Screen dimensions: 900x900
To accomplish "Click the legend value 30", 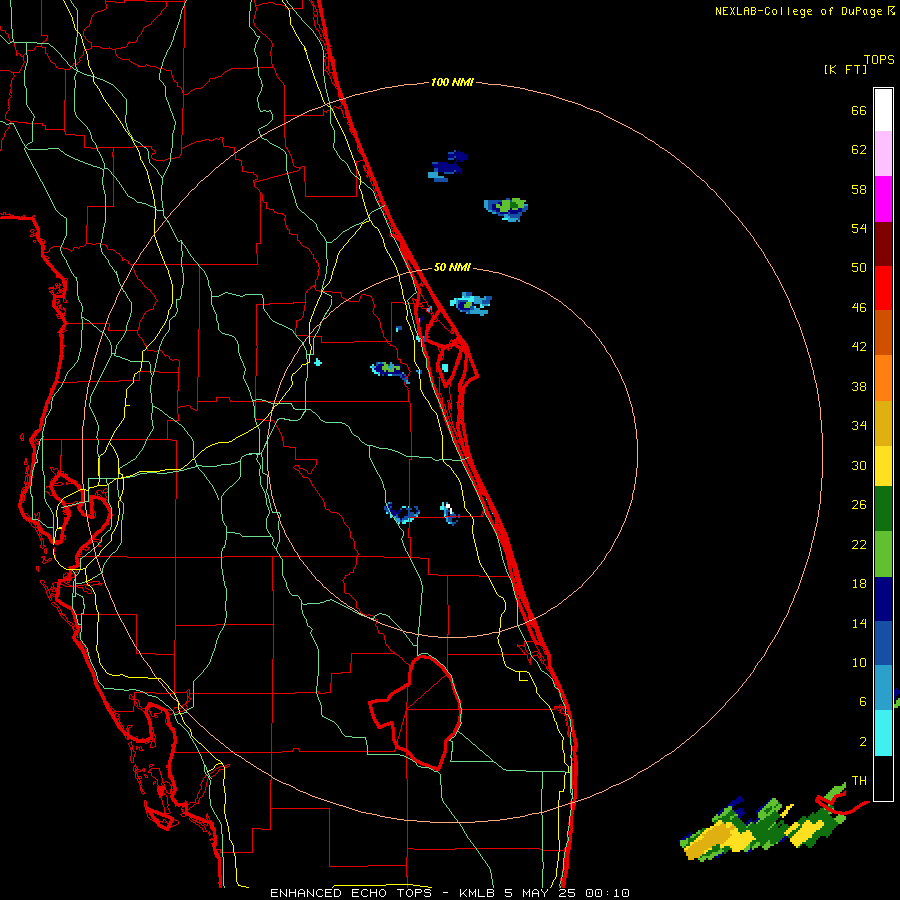I will [859, 465].
